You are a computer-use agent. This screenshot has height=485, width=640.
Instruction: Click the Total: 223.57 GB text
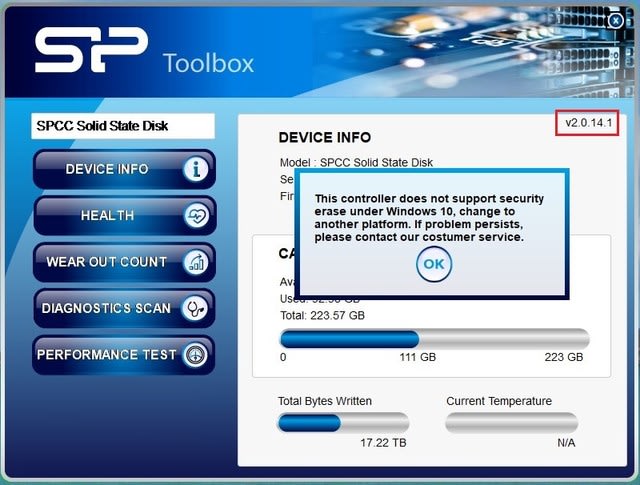point(322,316)
